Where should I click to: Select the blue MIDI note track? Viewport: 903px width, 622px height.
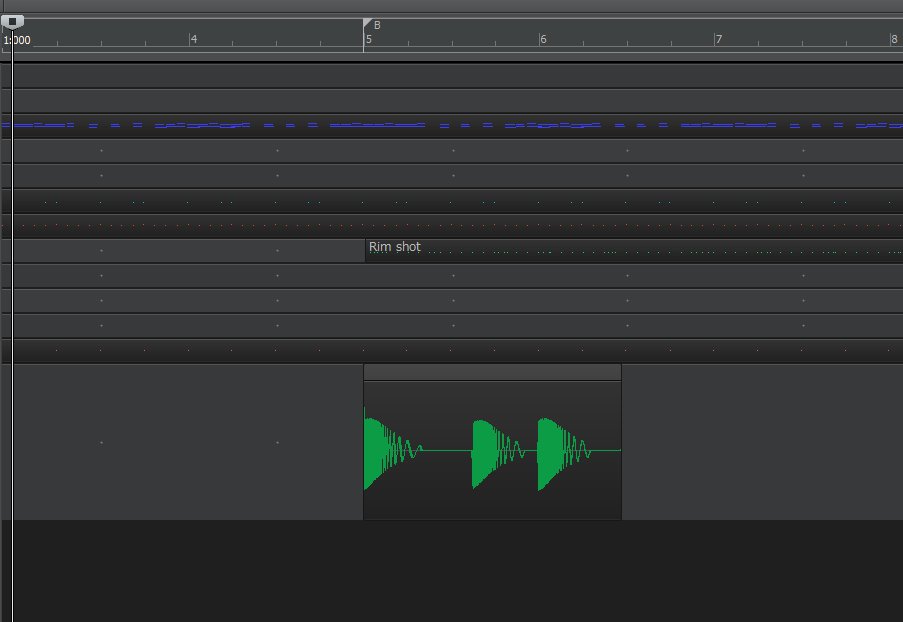point(452,125)
